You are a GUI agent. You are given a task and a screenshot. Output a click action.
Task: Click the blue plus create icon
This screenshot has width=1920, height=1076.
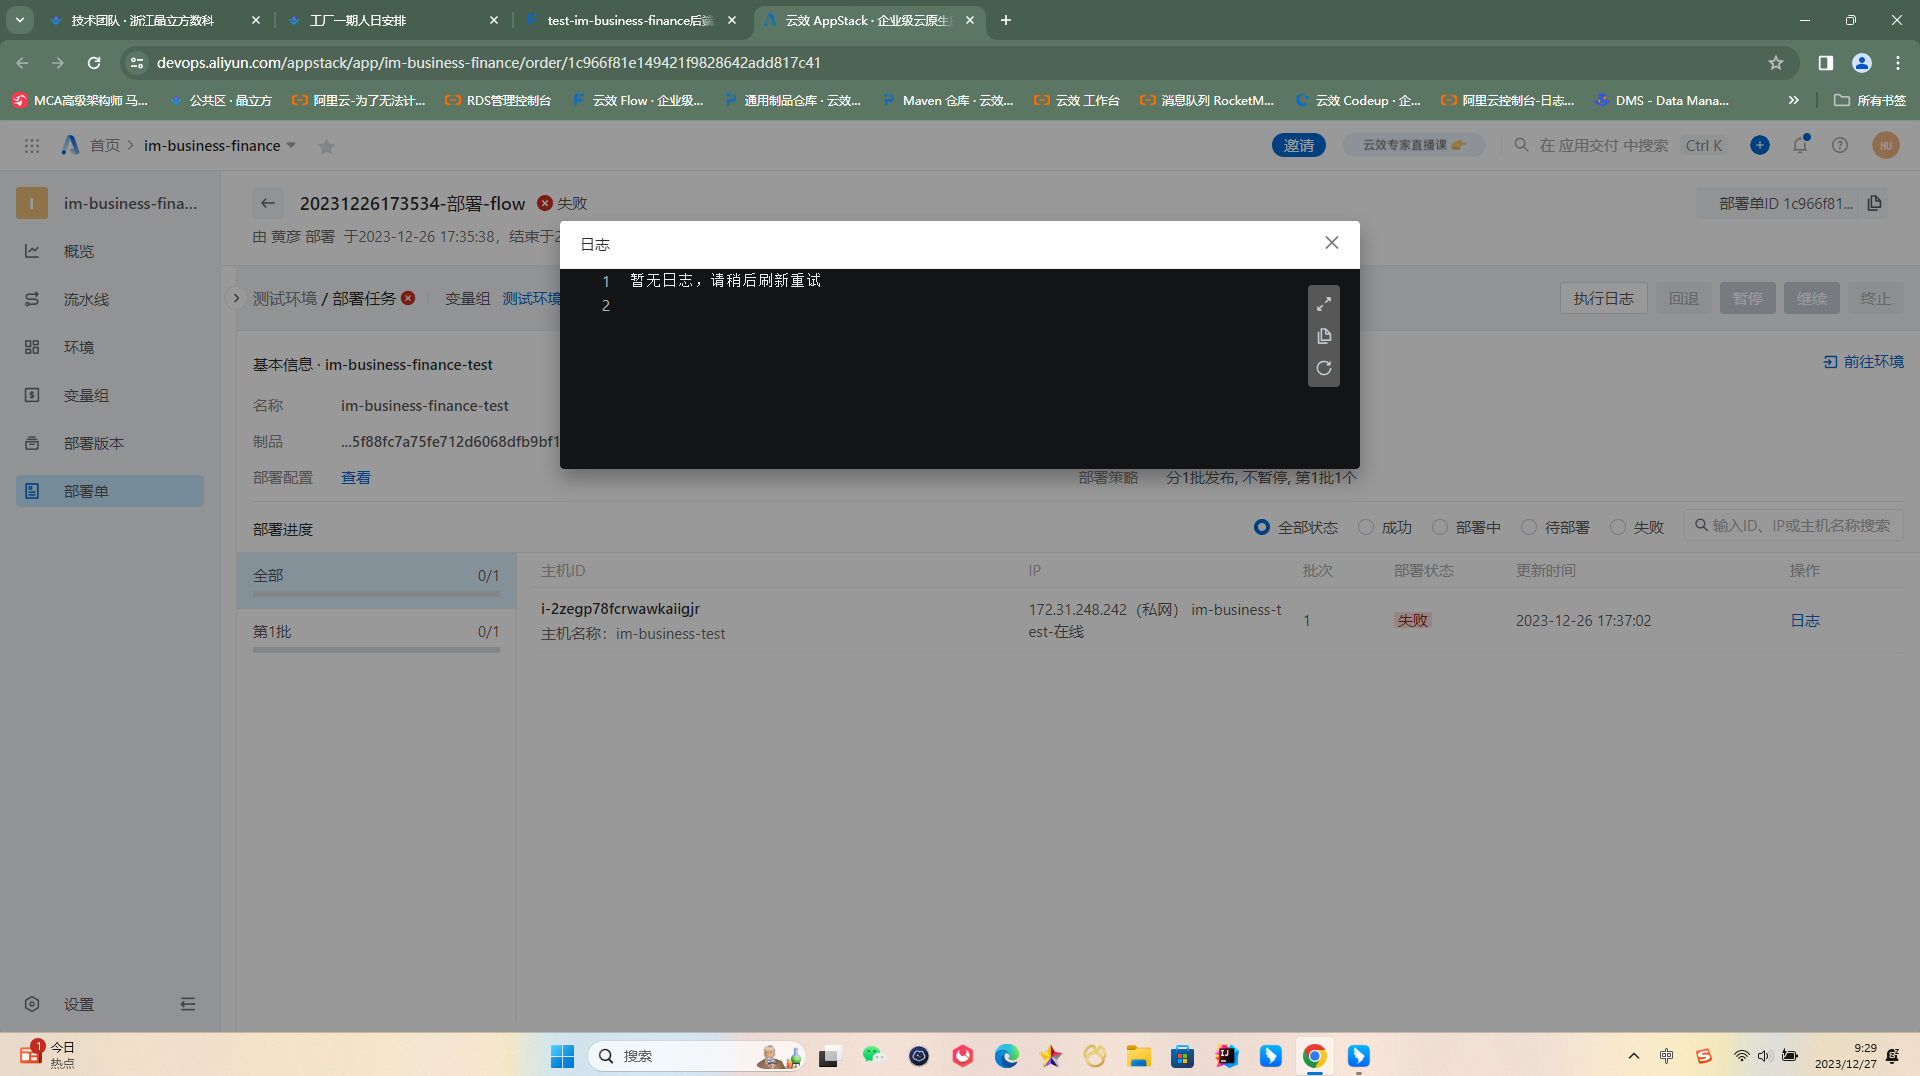(1760, 145)
